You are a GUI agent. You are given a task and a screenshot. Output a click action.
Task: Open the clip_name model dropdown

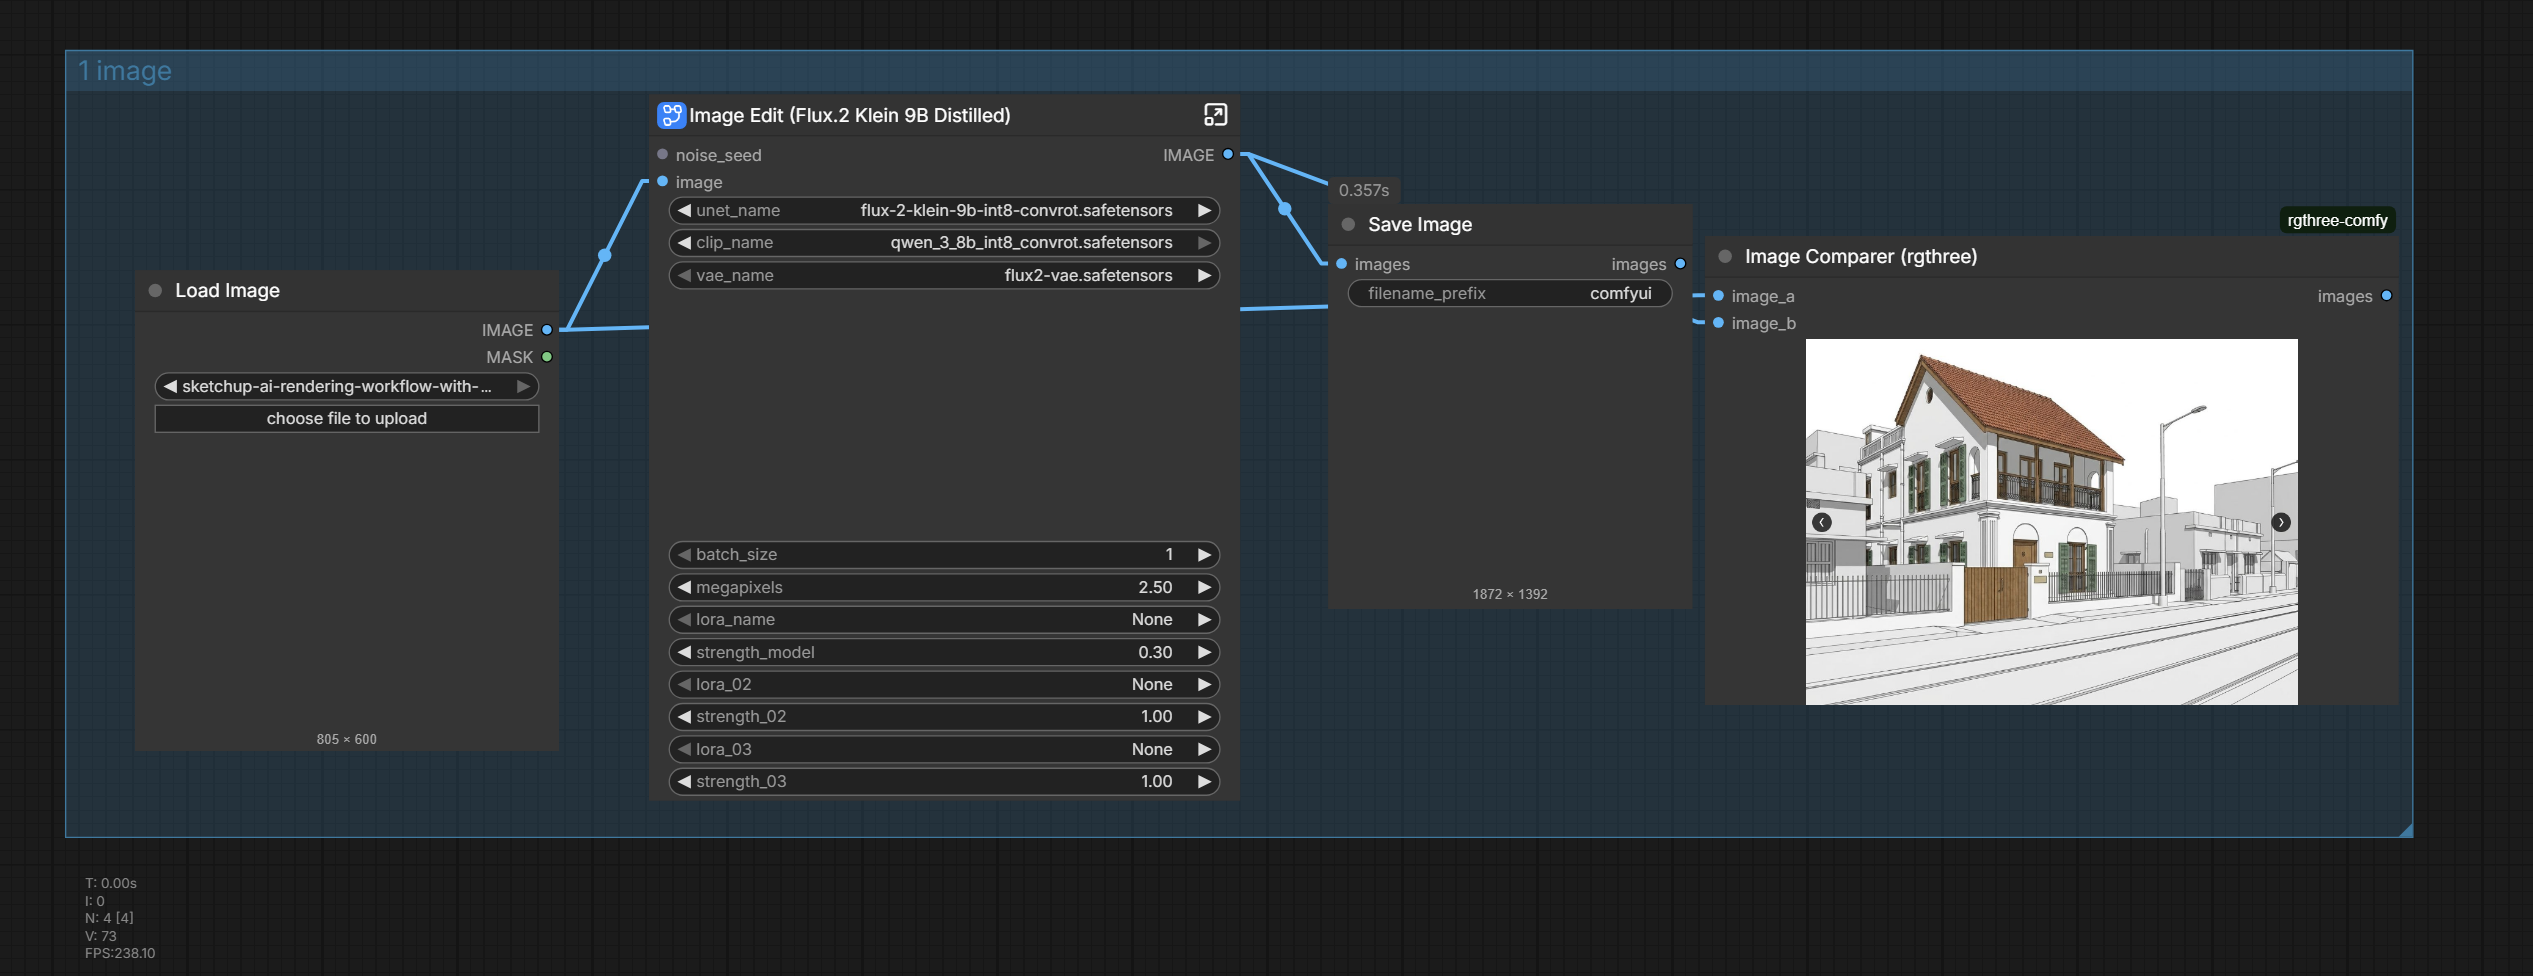944,243
